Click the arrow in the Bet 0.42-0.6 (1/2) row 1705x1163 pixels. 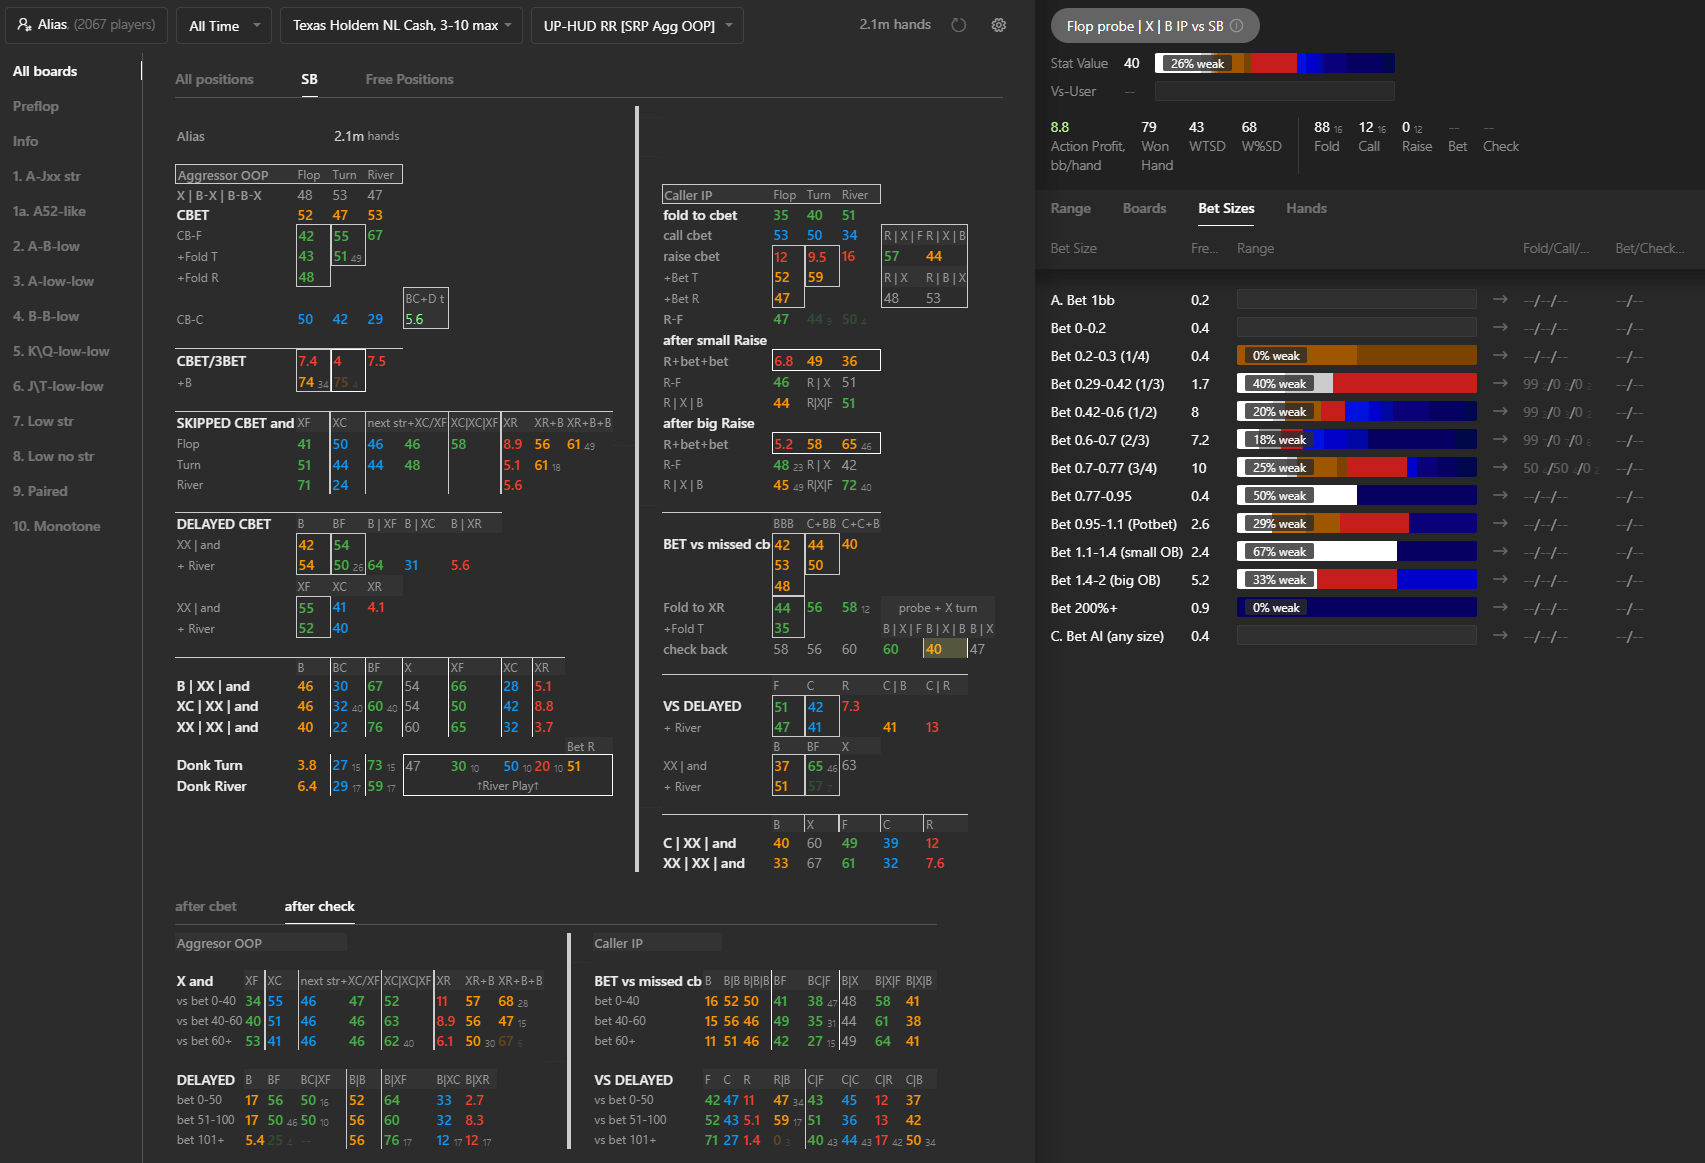pyautogui.click(x=1500, y=412)
